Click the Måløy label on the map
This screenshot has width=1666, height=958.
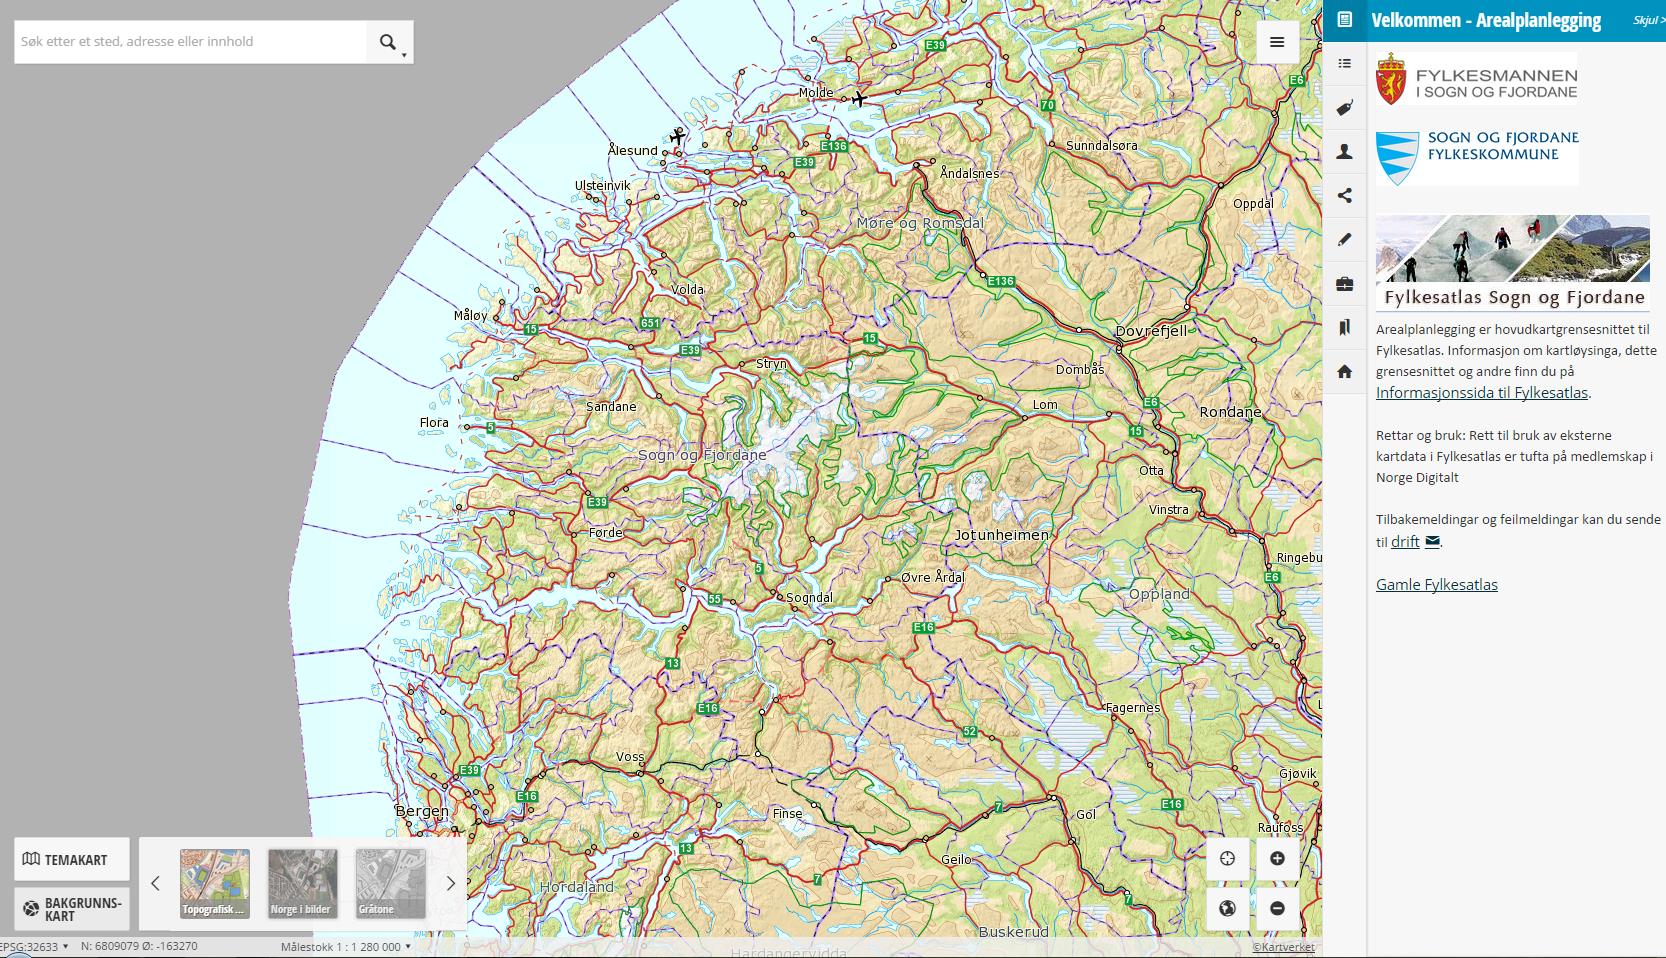tap(470, 315)
